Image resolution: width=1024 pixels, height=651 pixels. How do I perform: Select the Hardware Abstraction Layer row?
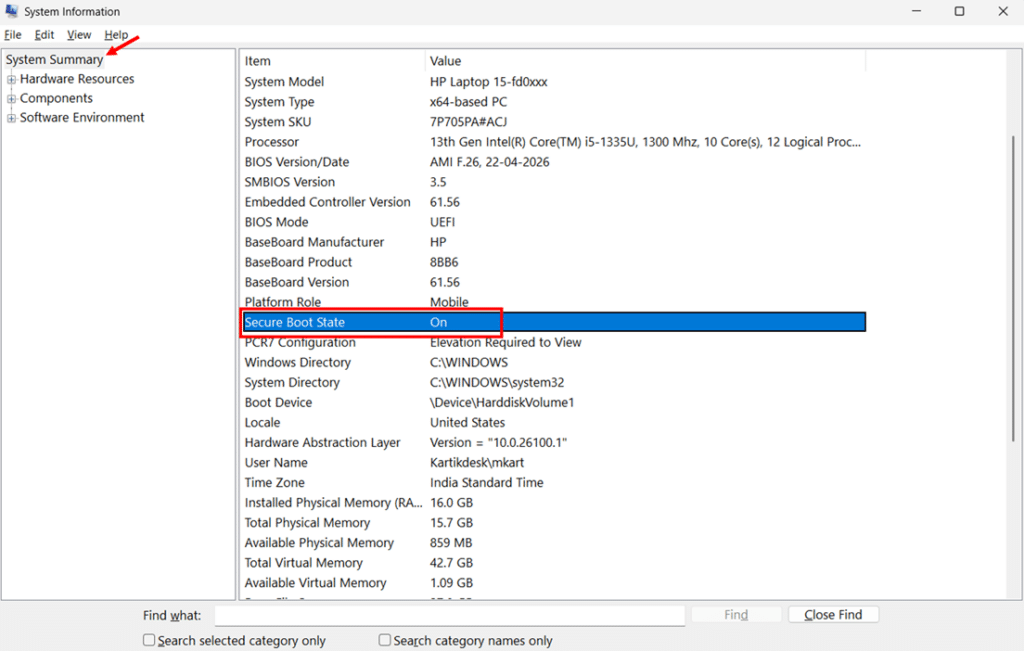553,443
